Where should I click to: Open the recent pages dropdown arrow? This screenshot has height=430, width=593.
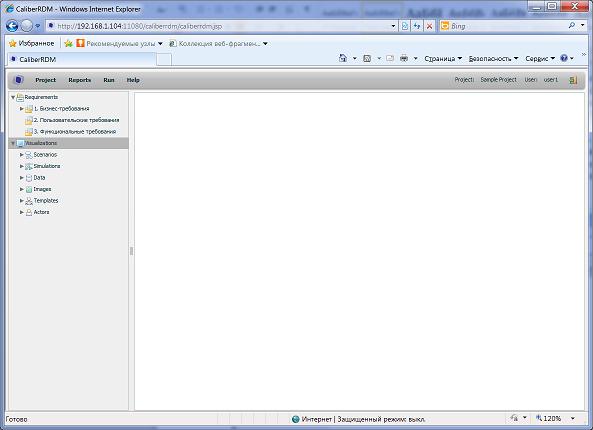click(37, 26)
